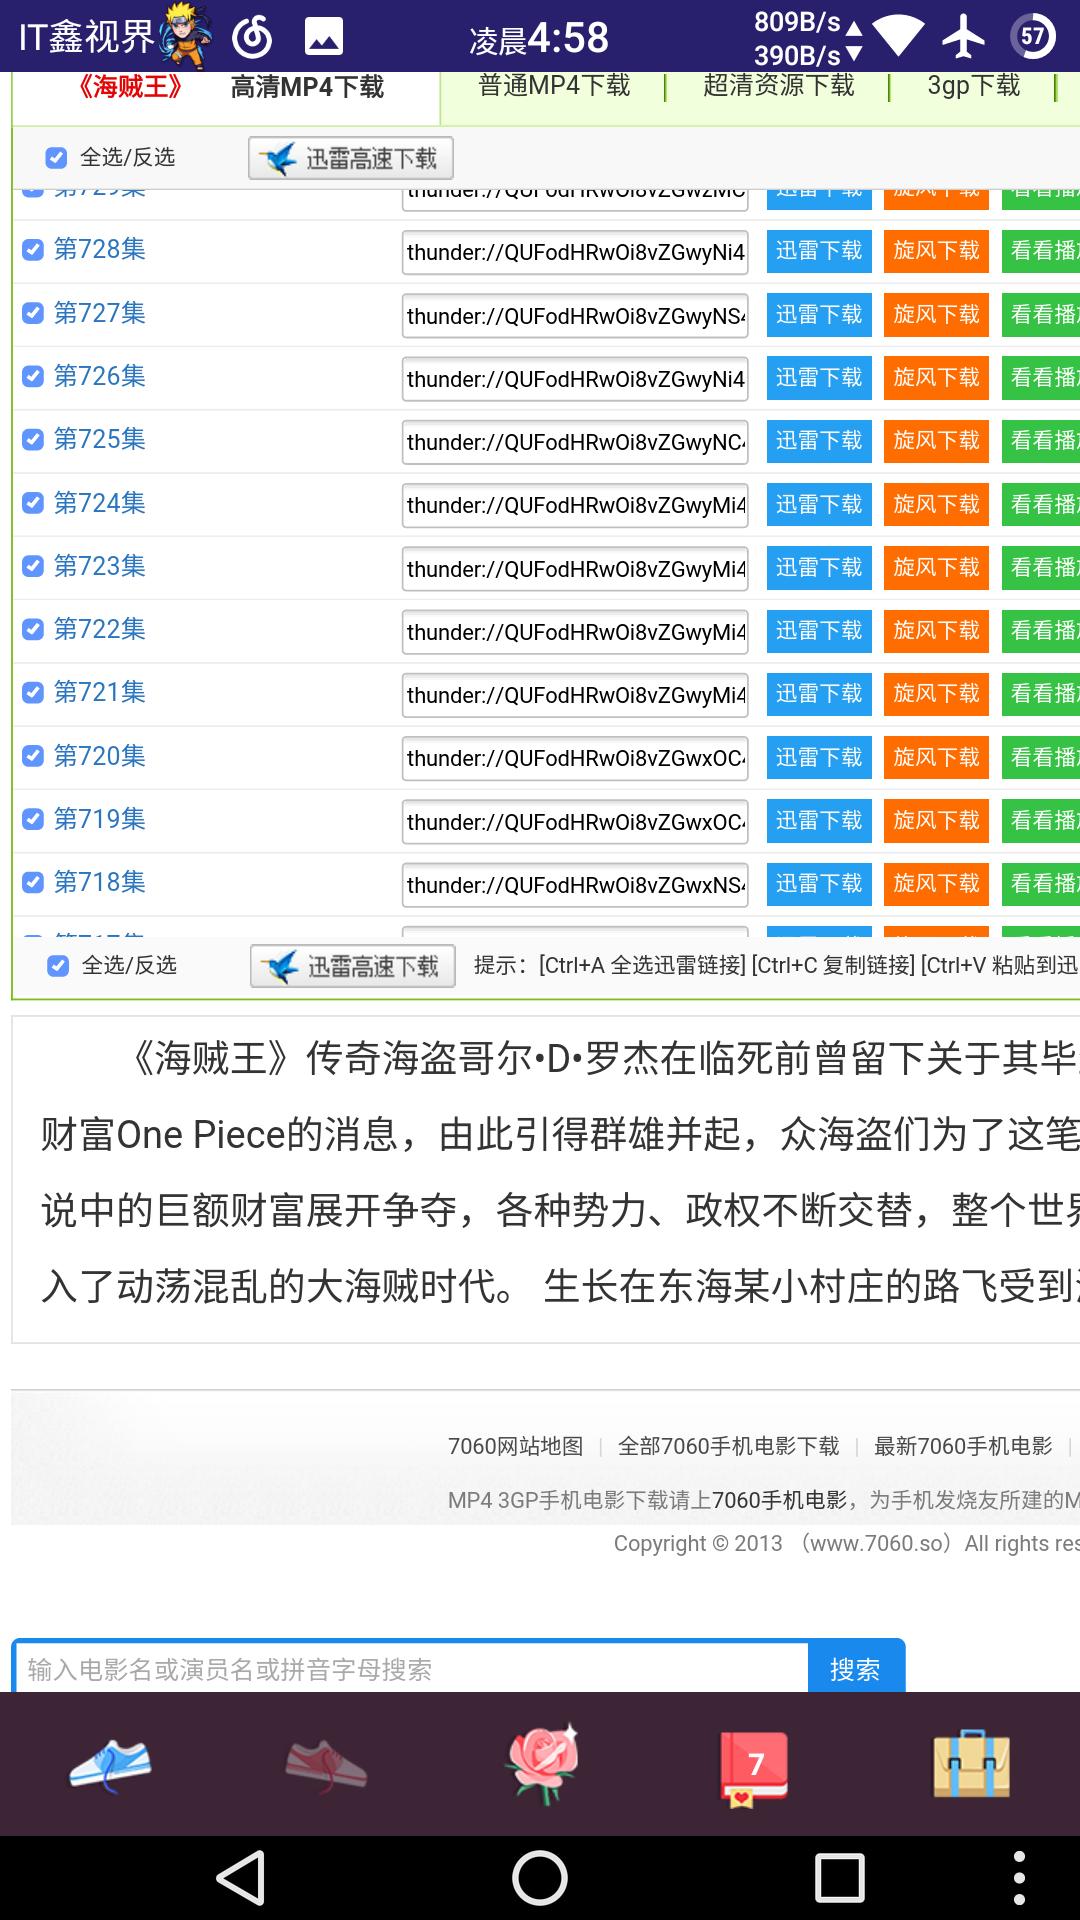
Task: Click 迅雷下载 for episode 728
Action: (x=819, y=251)
